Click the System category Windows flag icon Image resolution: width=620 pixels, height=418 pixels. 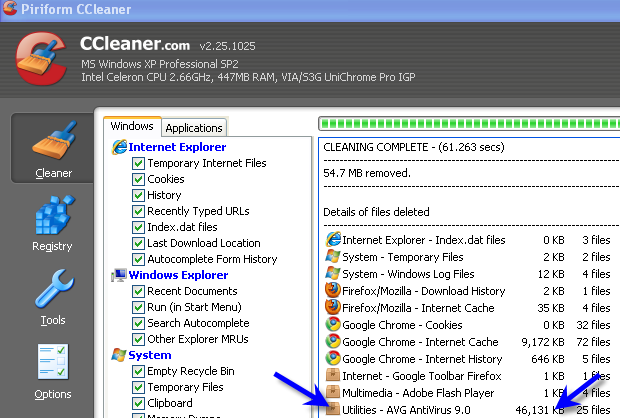tap(119, 355)
